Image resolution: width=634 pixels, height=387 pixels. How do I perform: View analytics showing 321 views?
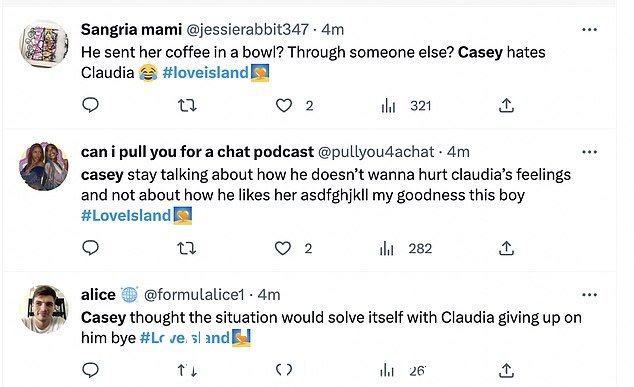point(406,106)
